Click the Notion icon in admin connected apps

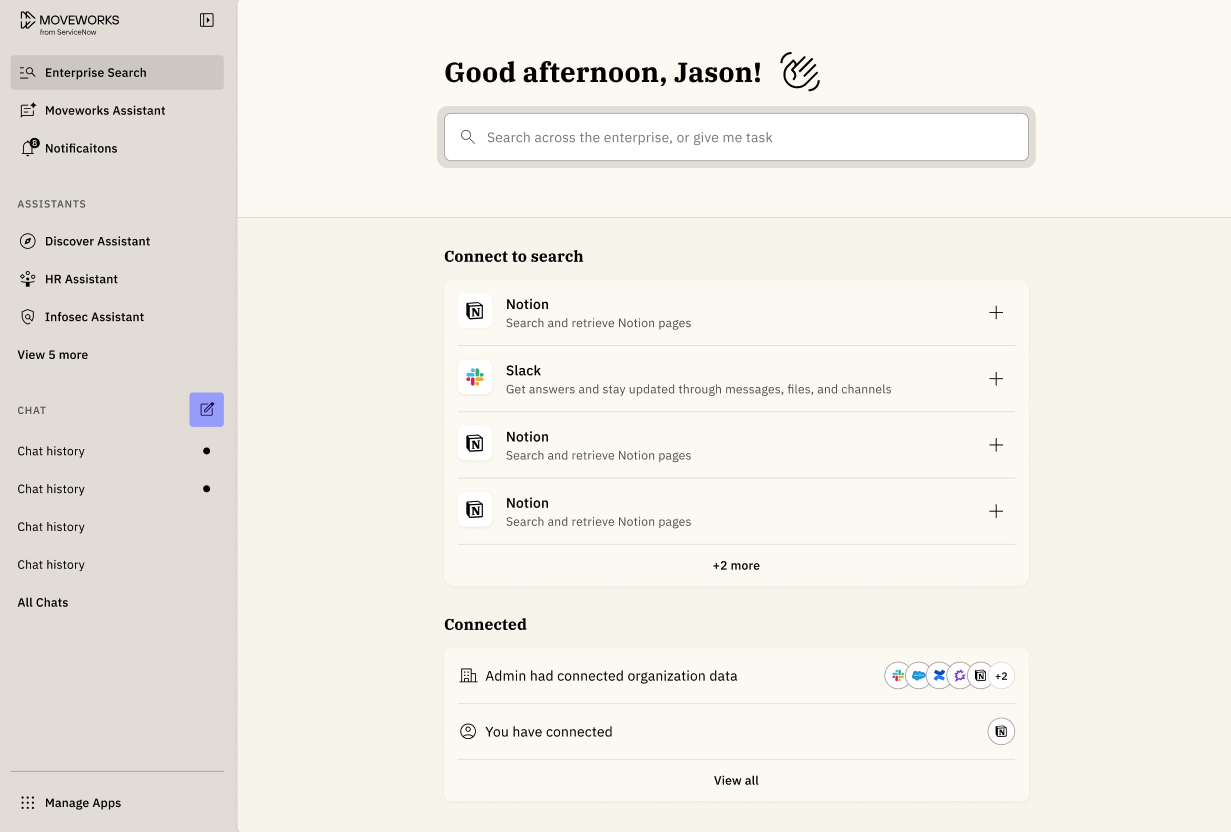tap(980, 676)
